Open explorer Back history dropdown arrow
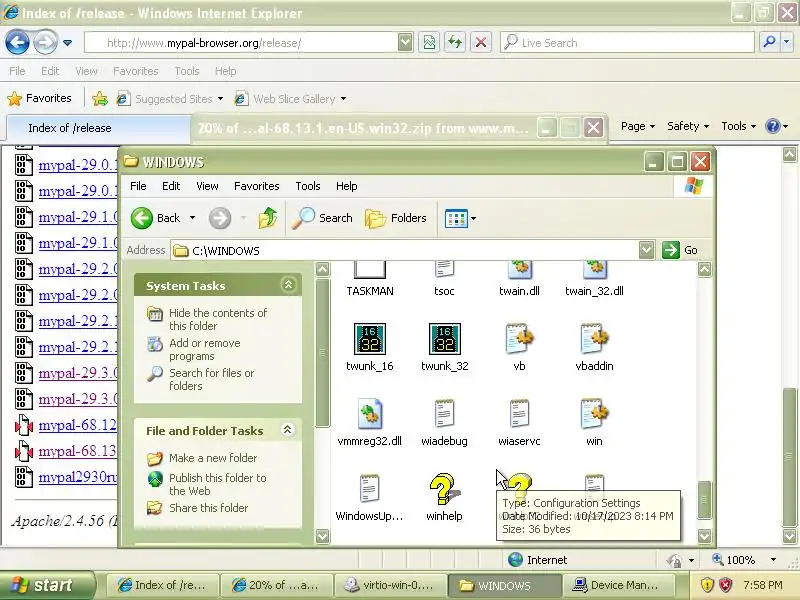Image resolution: width=800 pixels, height=600 pixels. coord(192,218)
